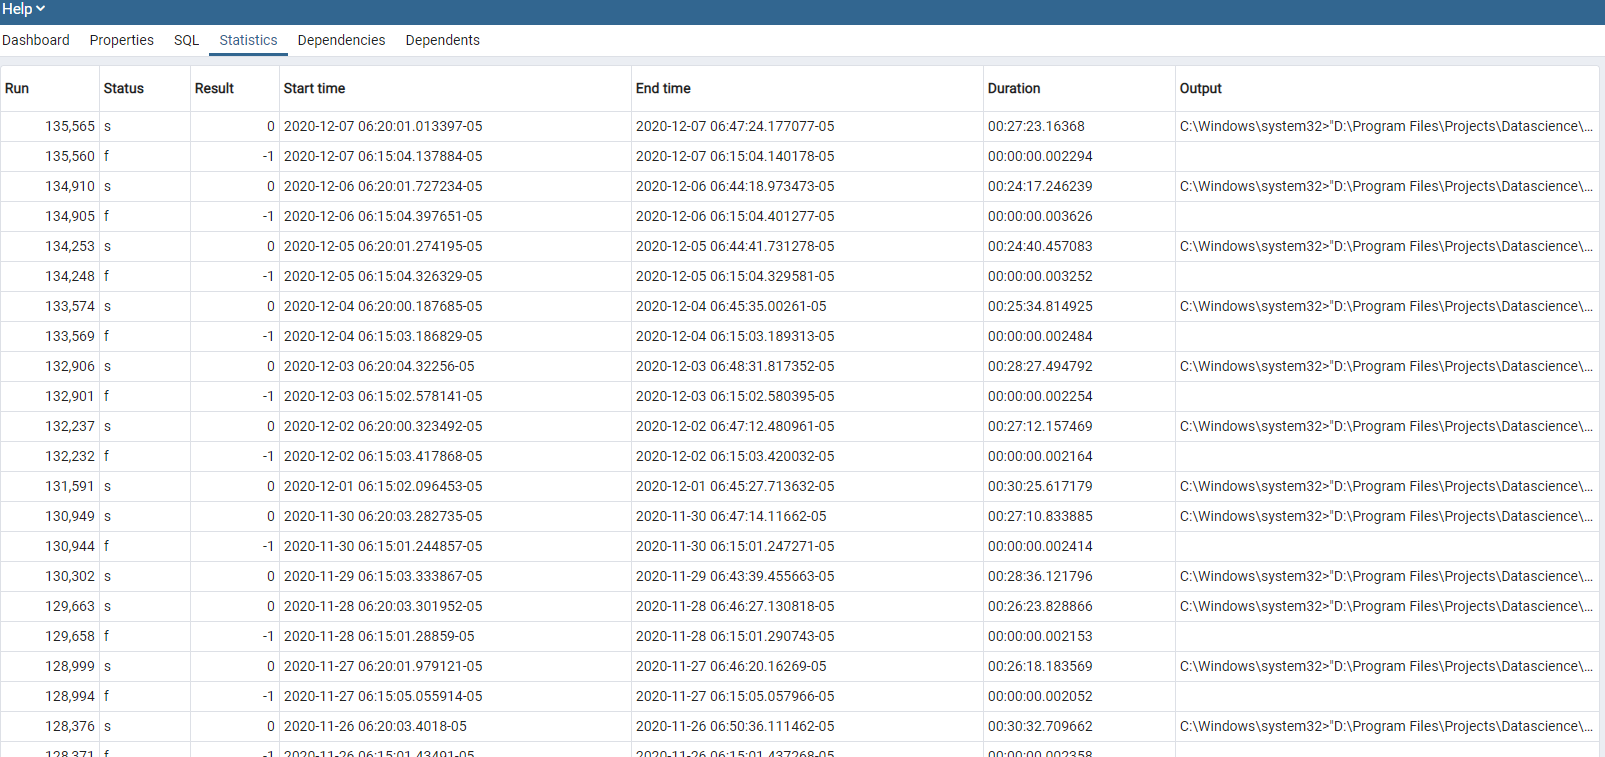This screenshot has height=757, width=1605.
Task: Click the Output column header
Action: (x=1200, y=88)
